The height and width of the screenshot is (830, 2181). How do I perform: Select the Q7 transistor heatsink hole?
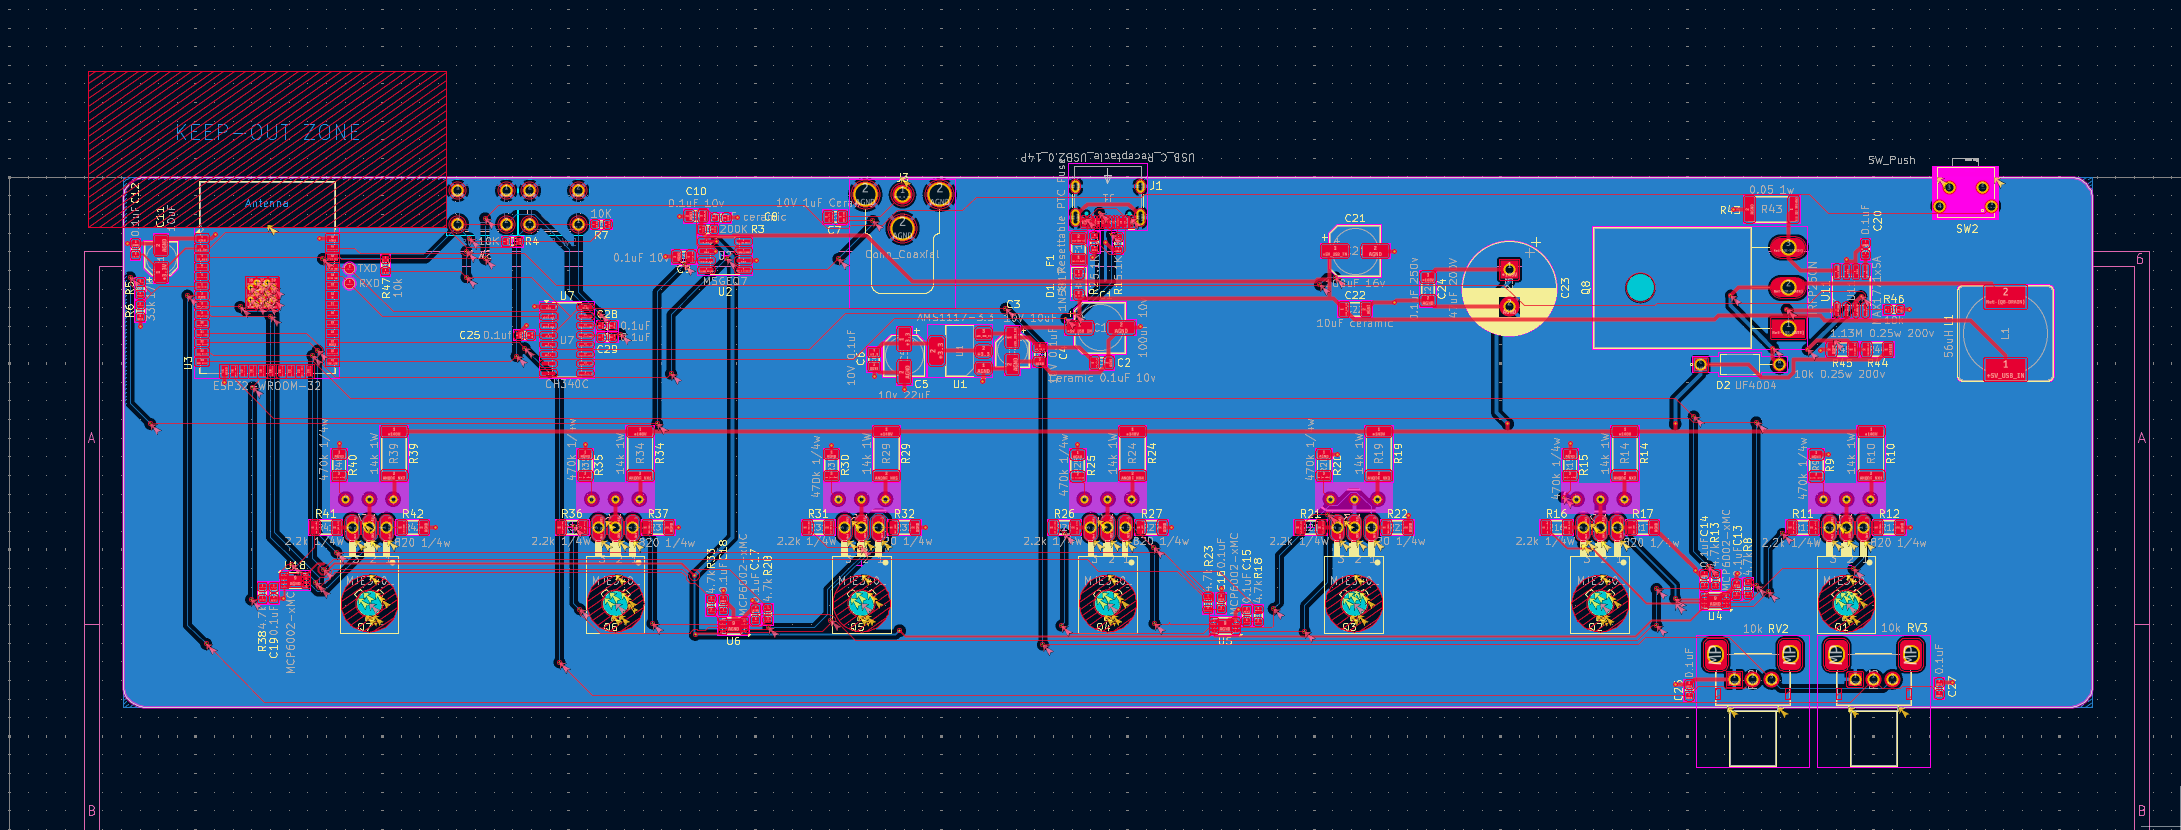(x=370, y=603)
